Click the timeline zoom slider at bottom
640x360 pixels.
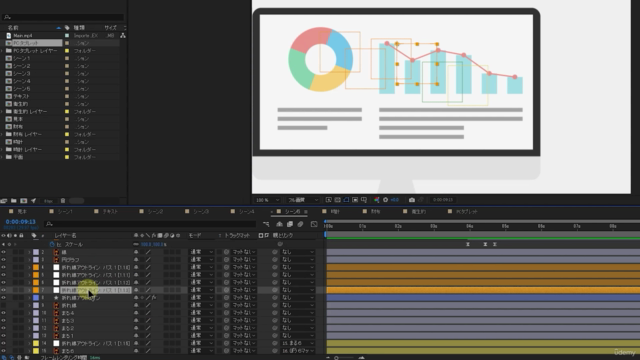[345, 358]
